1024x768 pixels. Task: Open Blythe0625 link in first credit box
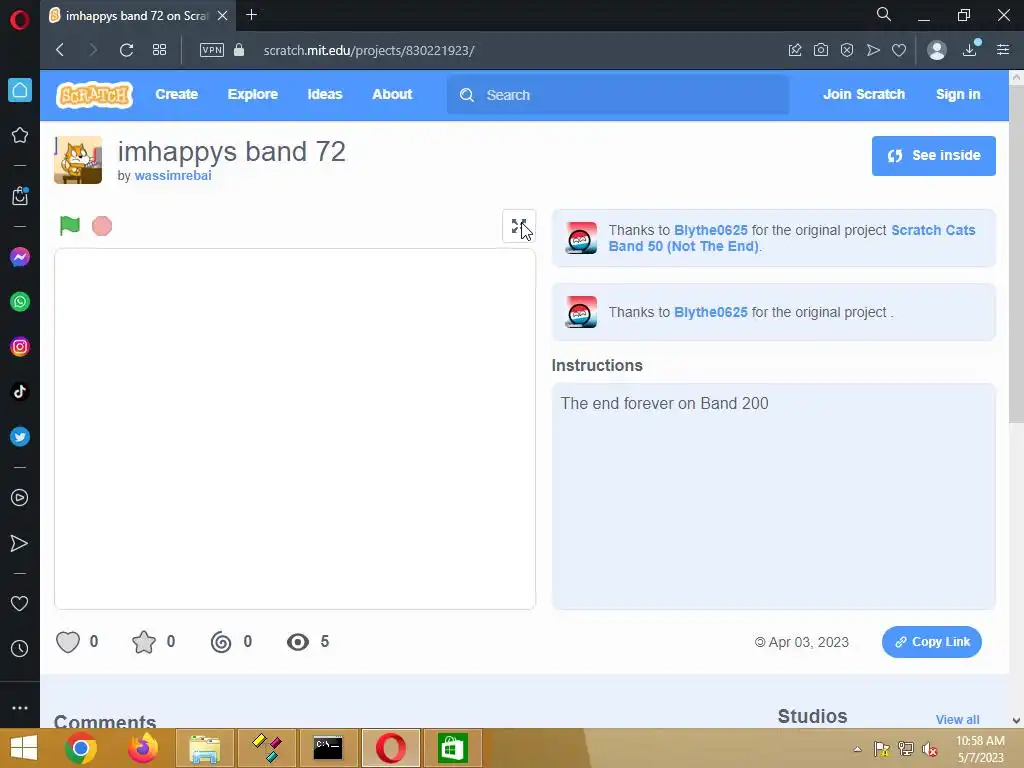click(711, 230)
